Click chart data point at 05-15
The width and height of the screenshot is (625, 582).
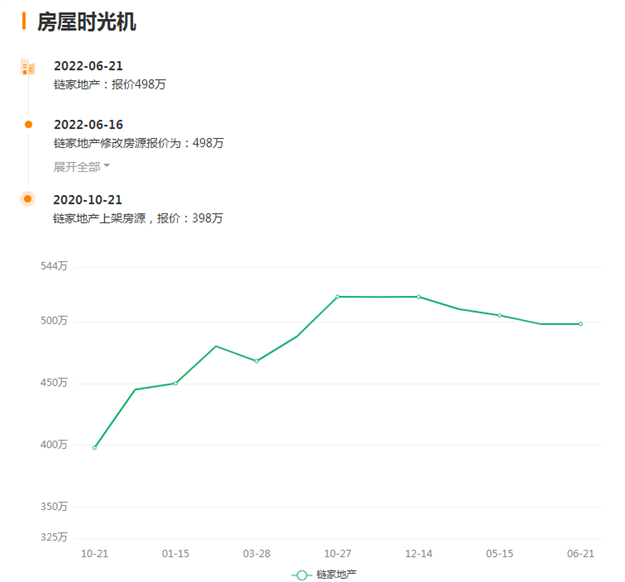tap(499, 315)
